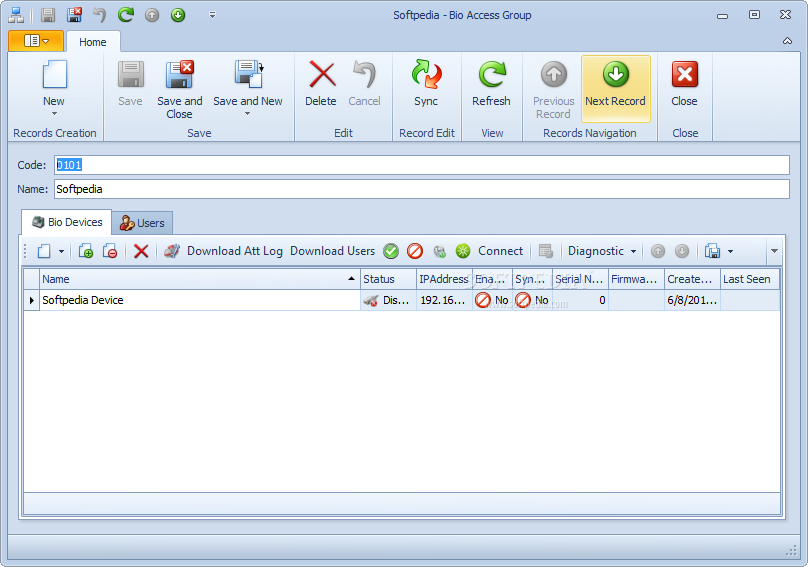Click the Firmwa... column header
The height and width of the screenshot is (567, 808).
point(636,279)
